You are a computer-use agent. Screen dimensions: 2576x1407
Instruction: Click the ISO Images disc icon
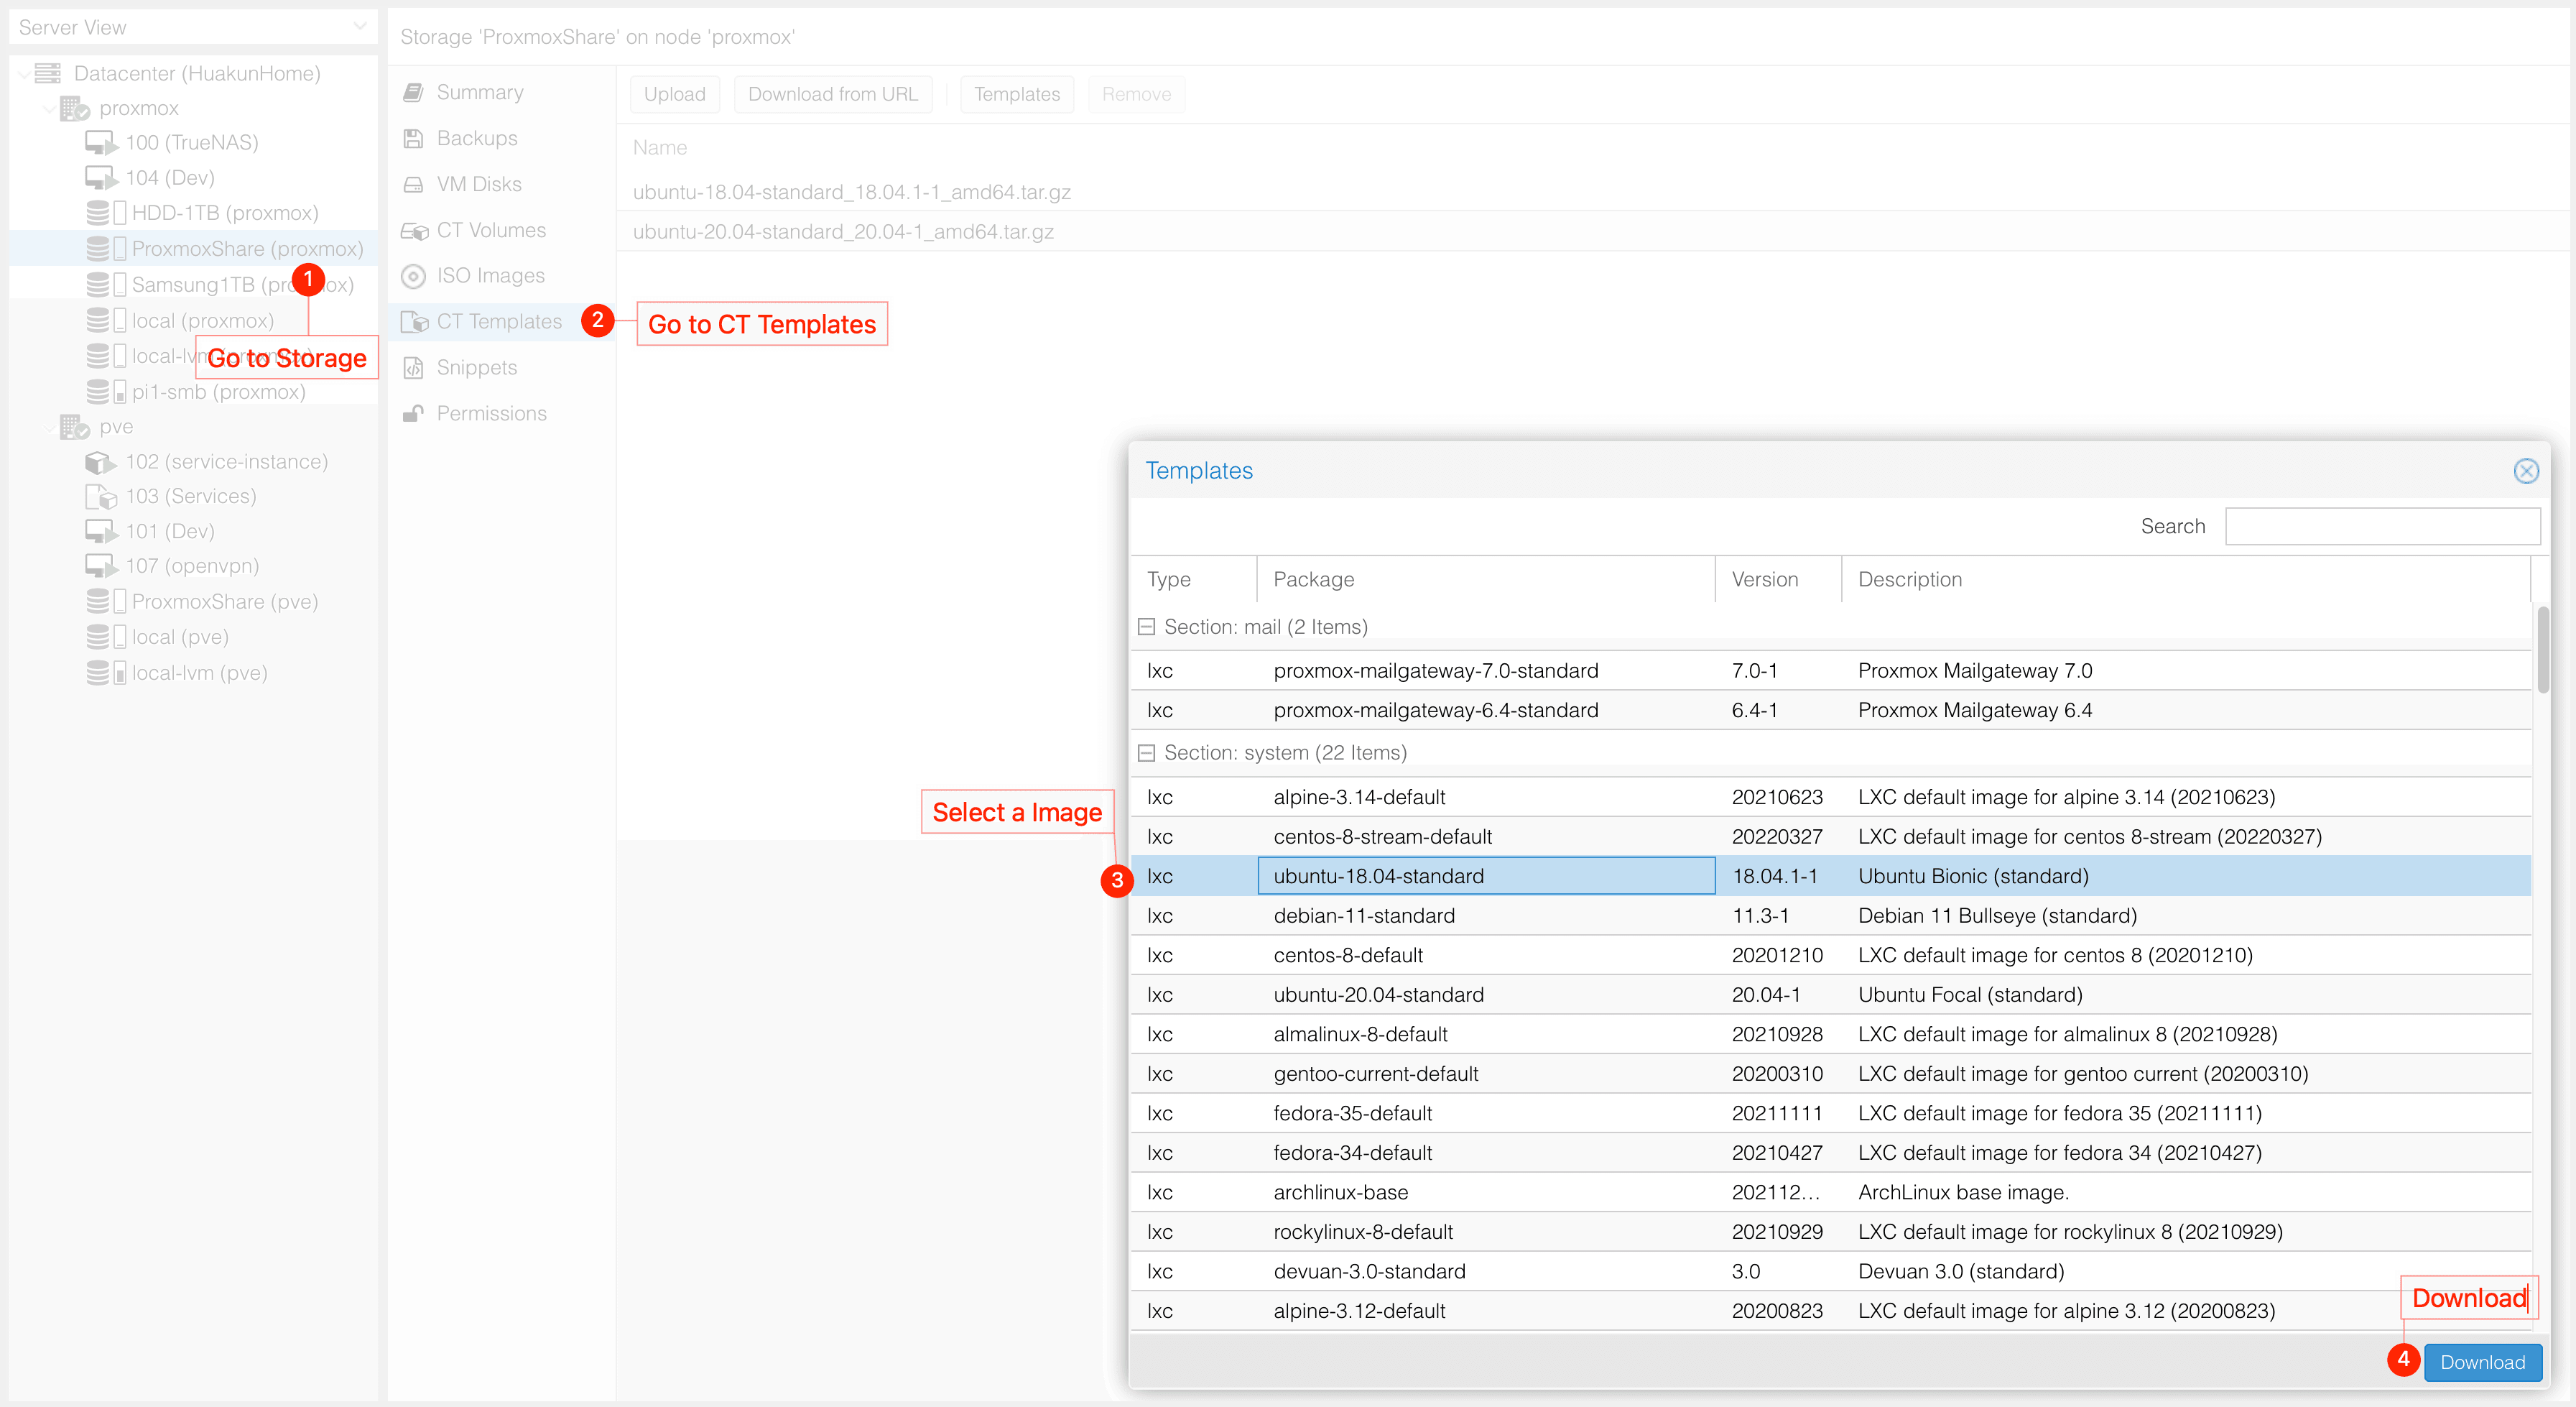[x=413, y=276]
